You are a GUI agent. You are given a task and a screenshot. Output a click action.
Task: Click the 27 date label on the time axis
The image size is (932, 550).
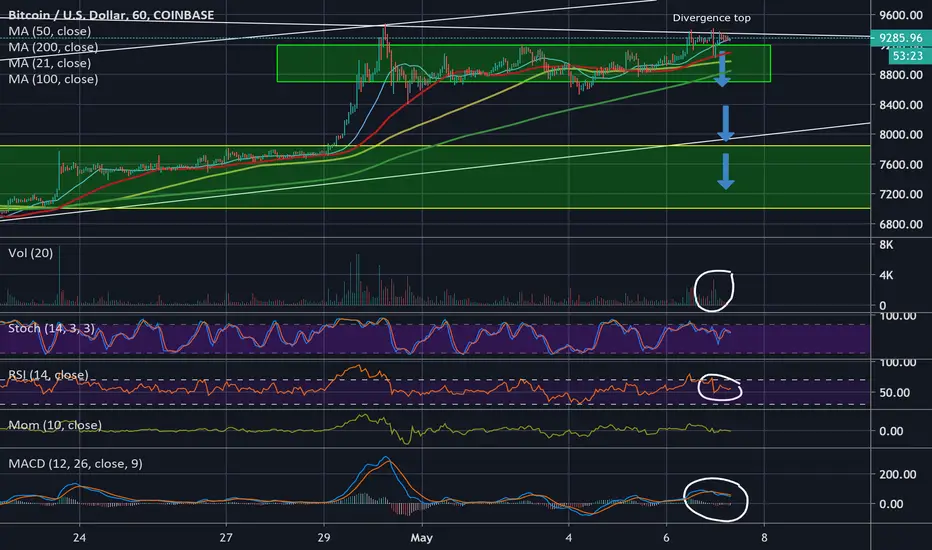pyautogui.click(x=226, y=538)
